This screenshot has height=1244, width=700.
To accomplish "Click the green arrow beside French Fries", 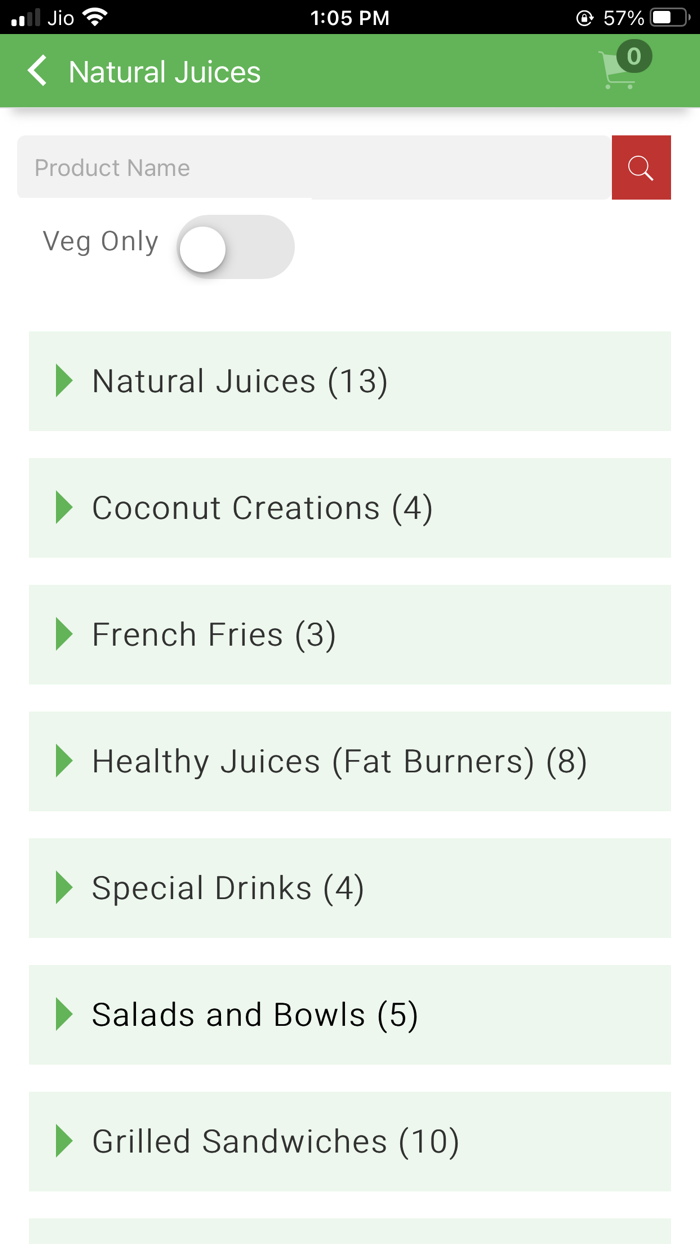I will [65, 634].
